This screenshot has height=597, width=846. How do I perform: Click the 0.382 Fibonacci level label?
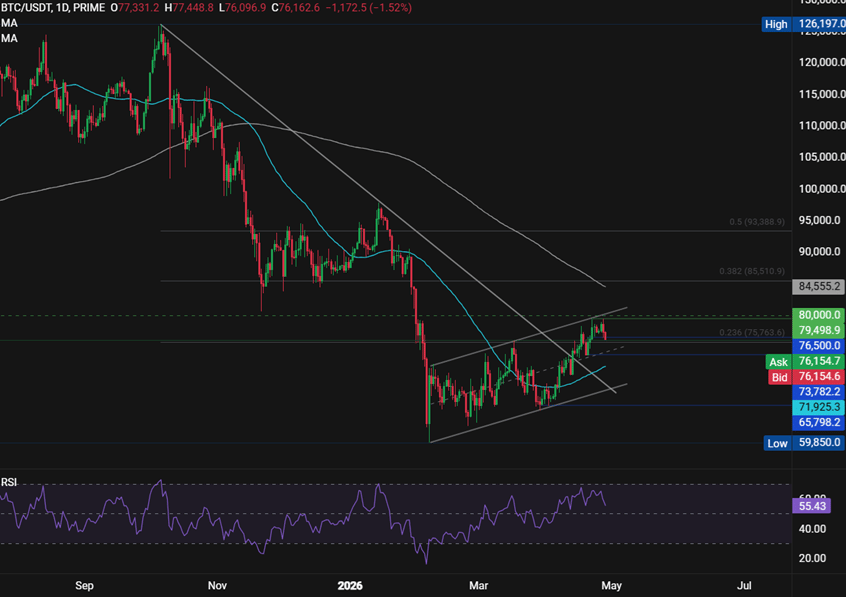752,271
